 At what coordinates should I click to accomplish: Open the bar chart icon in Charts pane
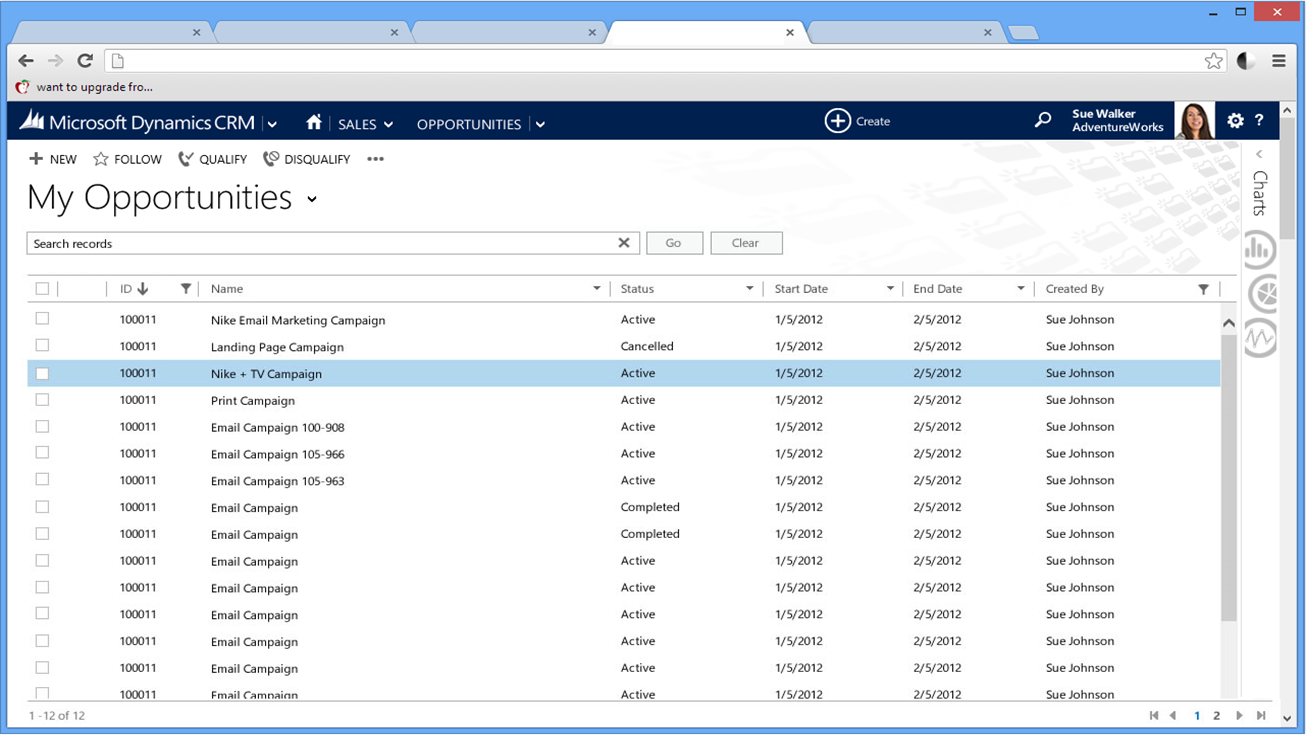click(x=1260, y=250)
